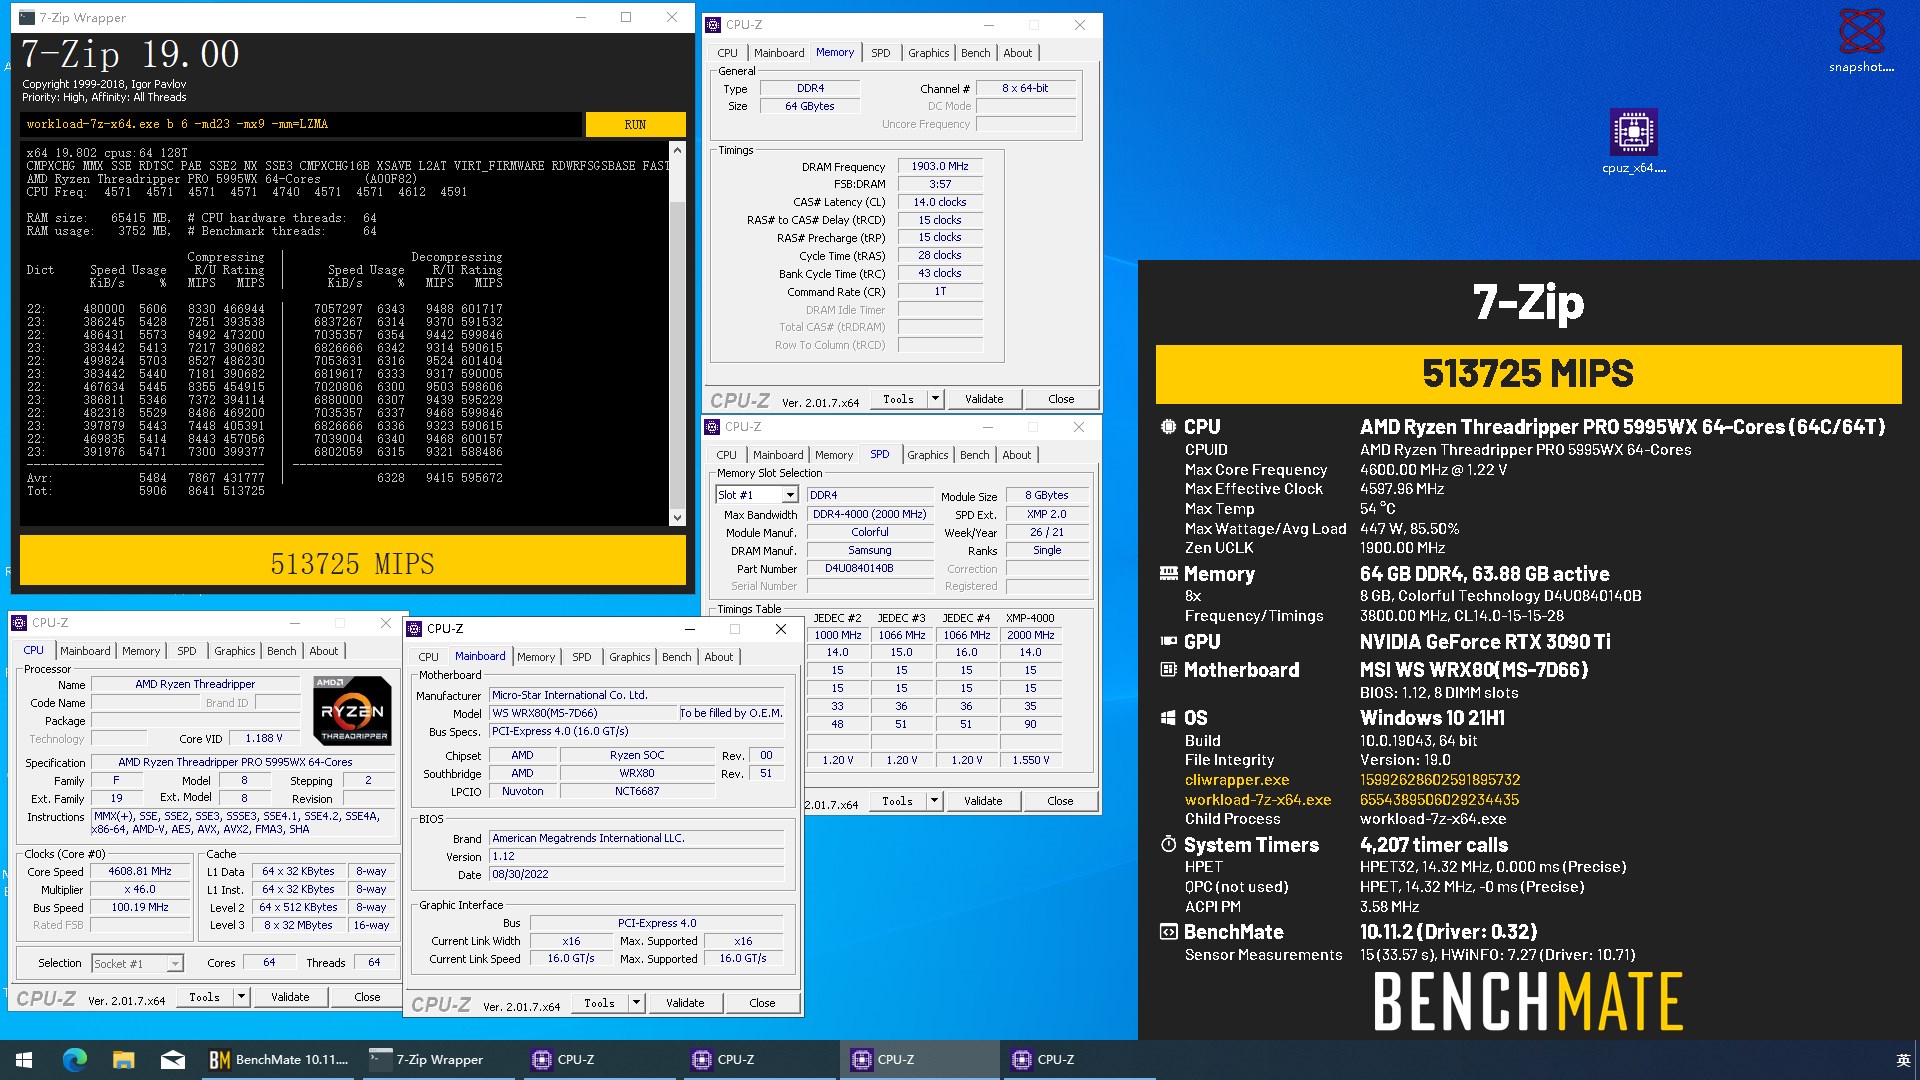Click Tools button in the CPU window

click(205, 997)
